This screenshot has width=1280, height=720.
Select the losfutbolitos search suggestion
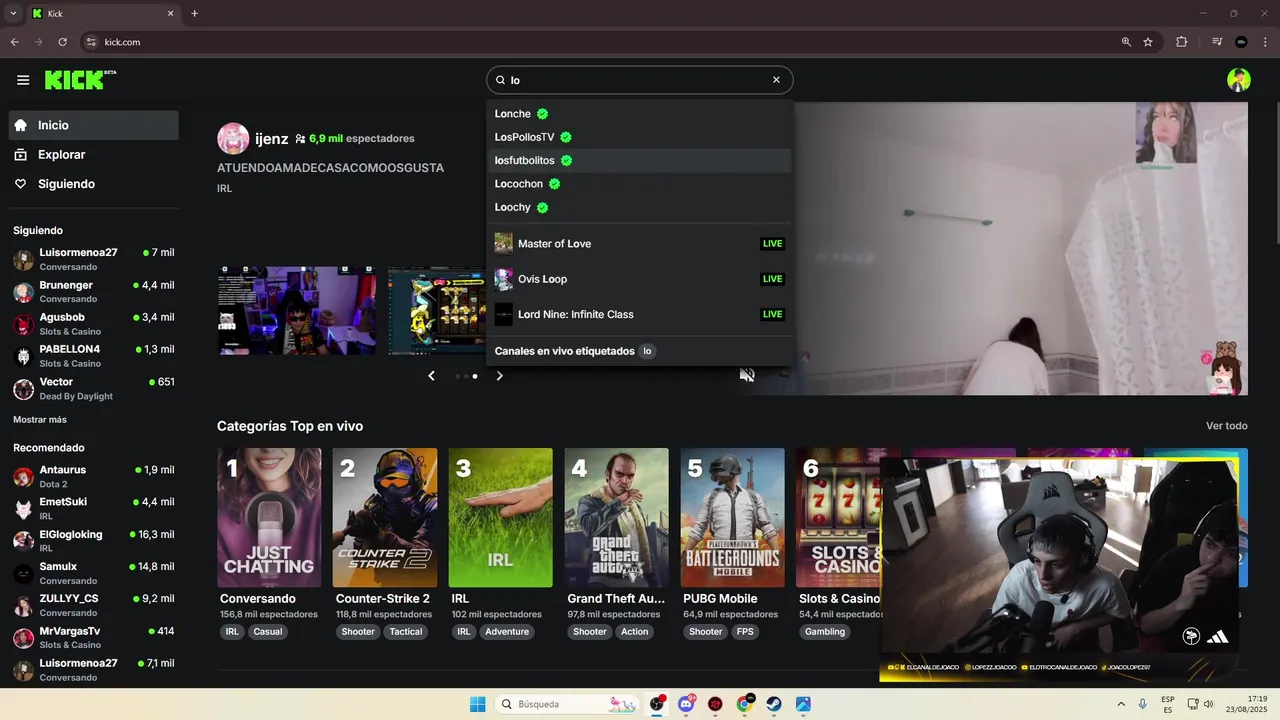[x=640, y=160]
